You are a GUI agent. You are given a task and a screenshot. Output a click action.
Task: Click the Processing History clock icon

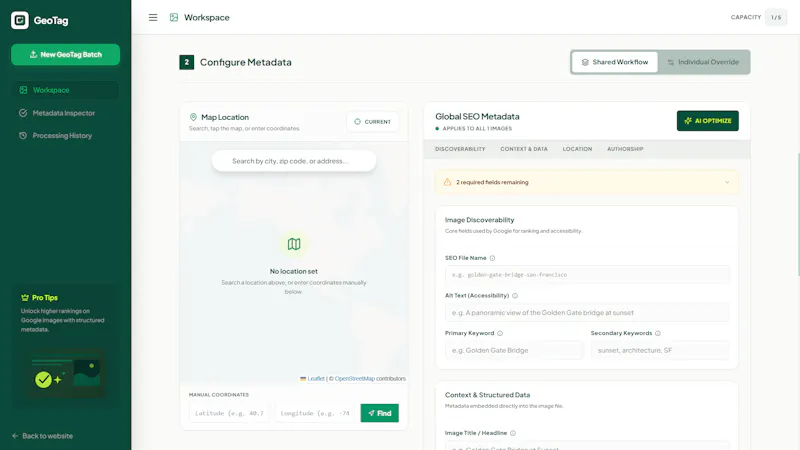[23, 136]
